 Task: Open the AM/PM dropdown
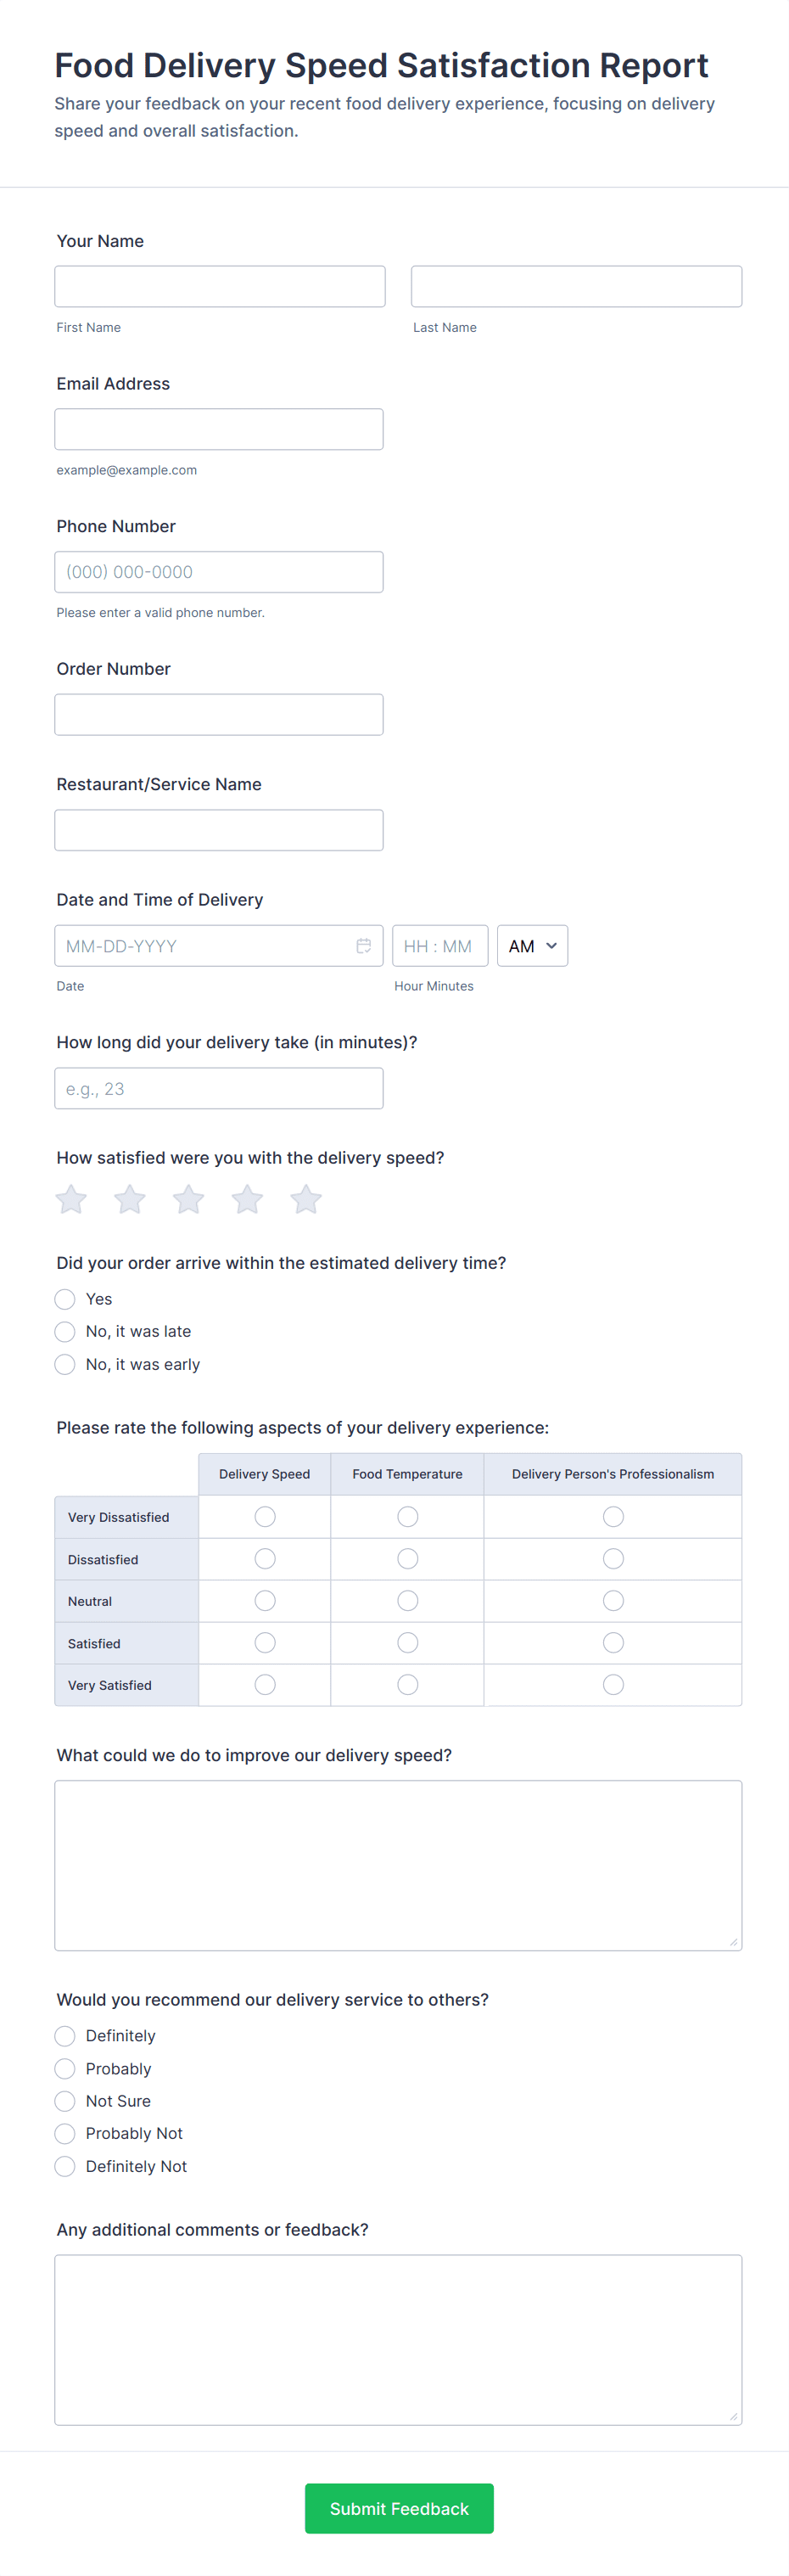pos(532,946)
